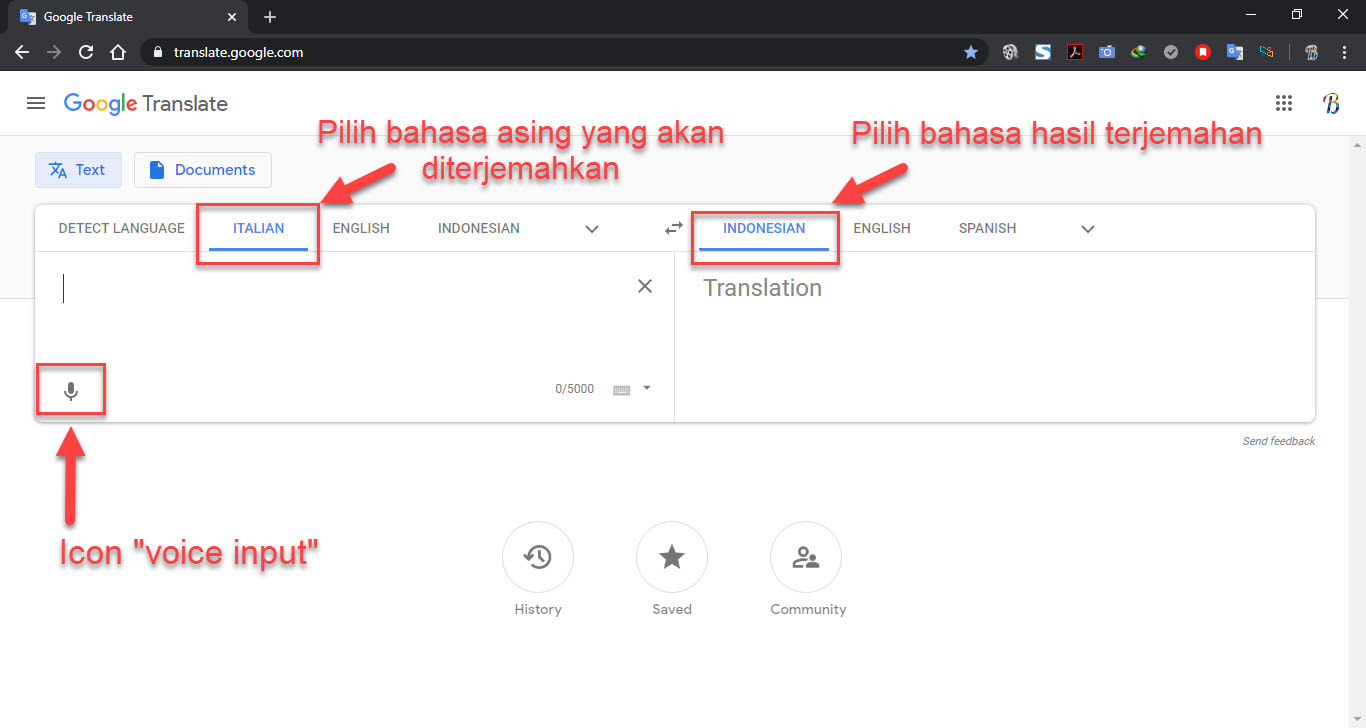The image size is (1366, 728).
Task: Expand more source languages chevron
Action: coord(592,229)
